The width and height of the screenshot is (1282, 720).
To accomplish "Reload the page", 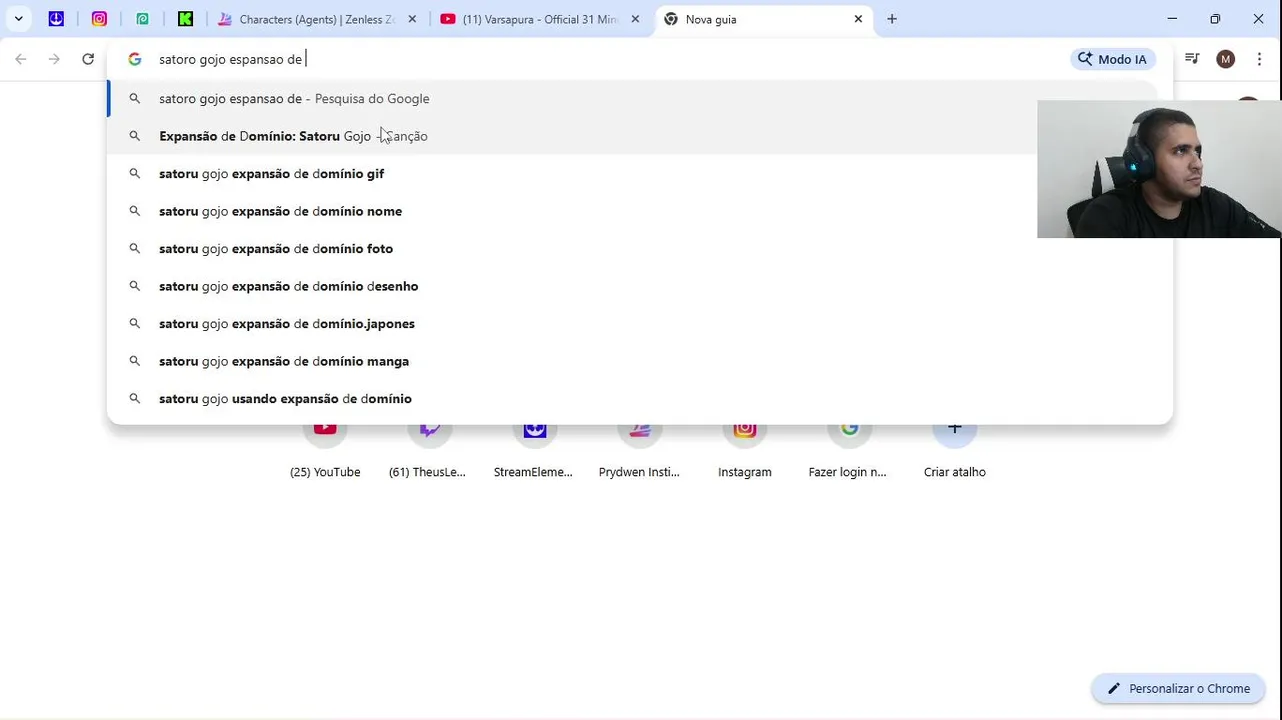I will 88,59.
